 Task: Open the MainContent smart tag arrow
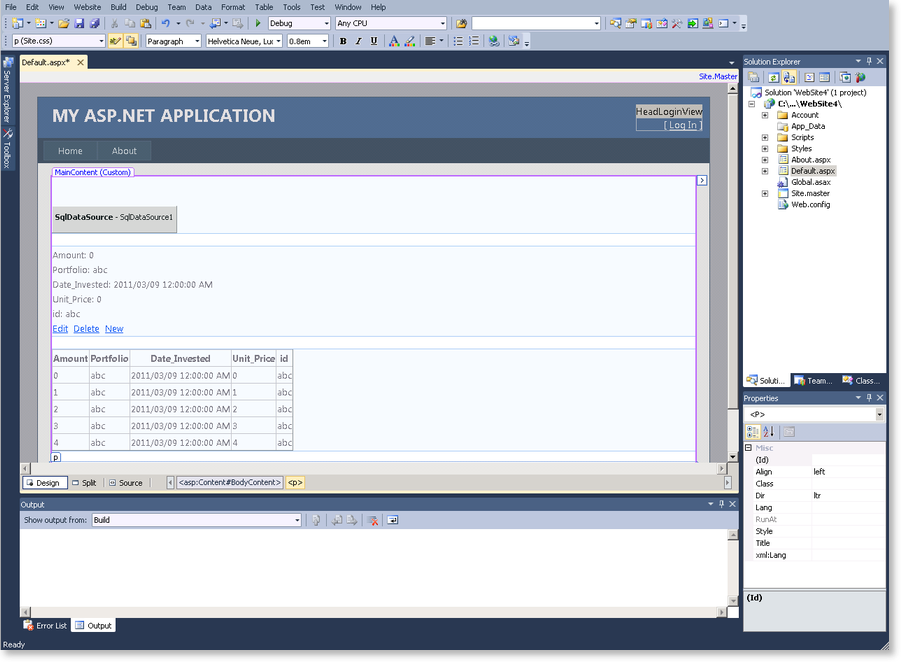tap(702, 180)
